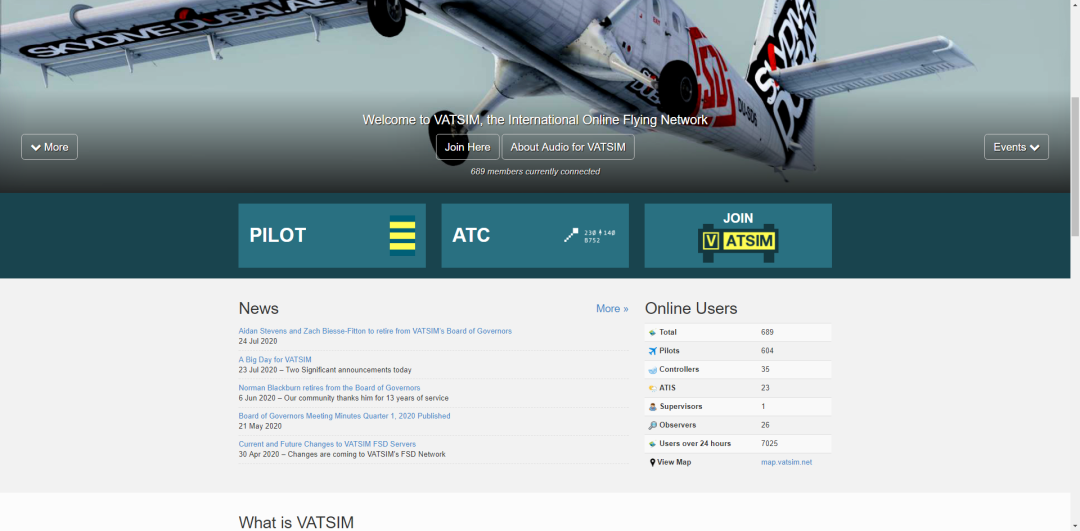Click the date 24 Jul 2020

[x=258, y=341]
